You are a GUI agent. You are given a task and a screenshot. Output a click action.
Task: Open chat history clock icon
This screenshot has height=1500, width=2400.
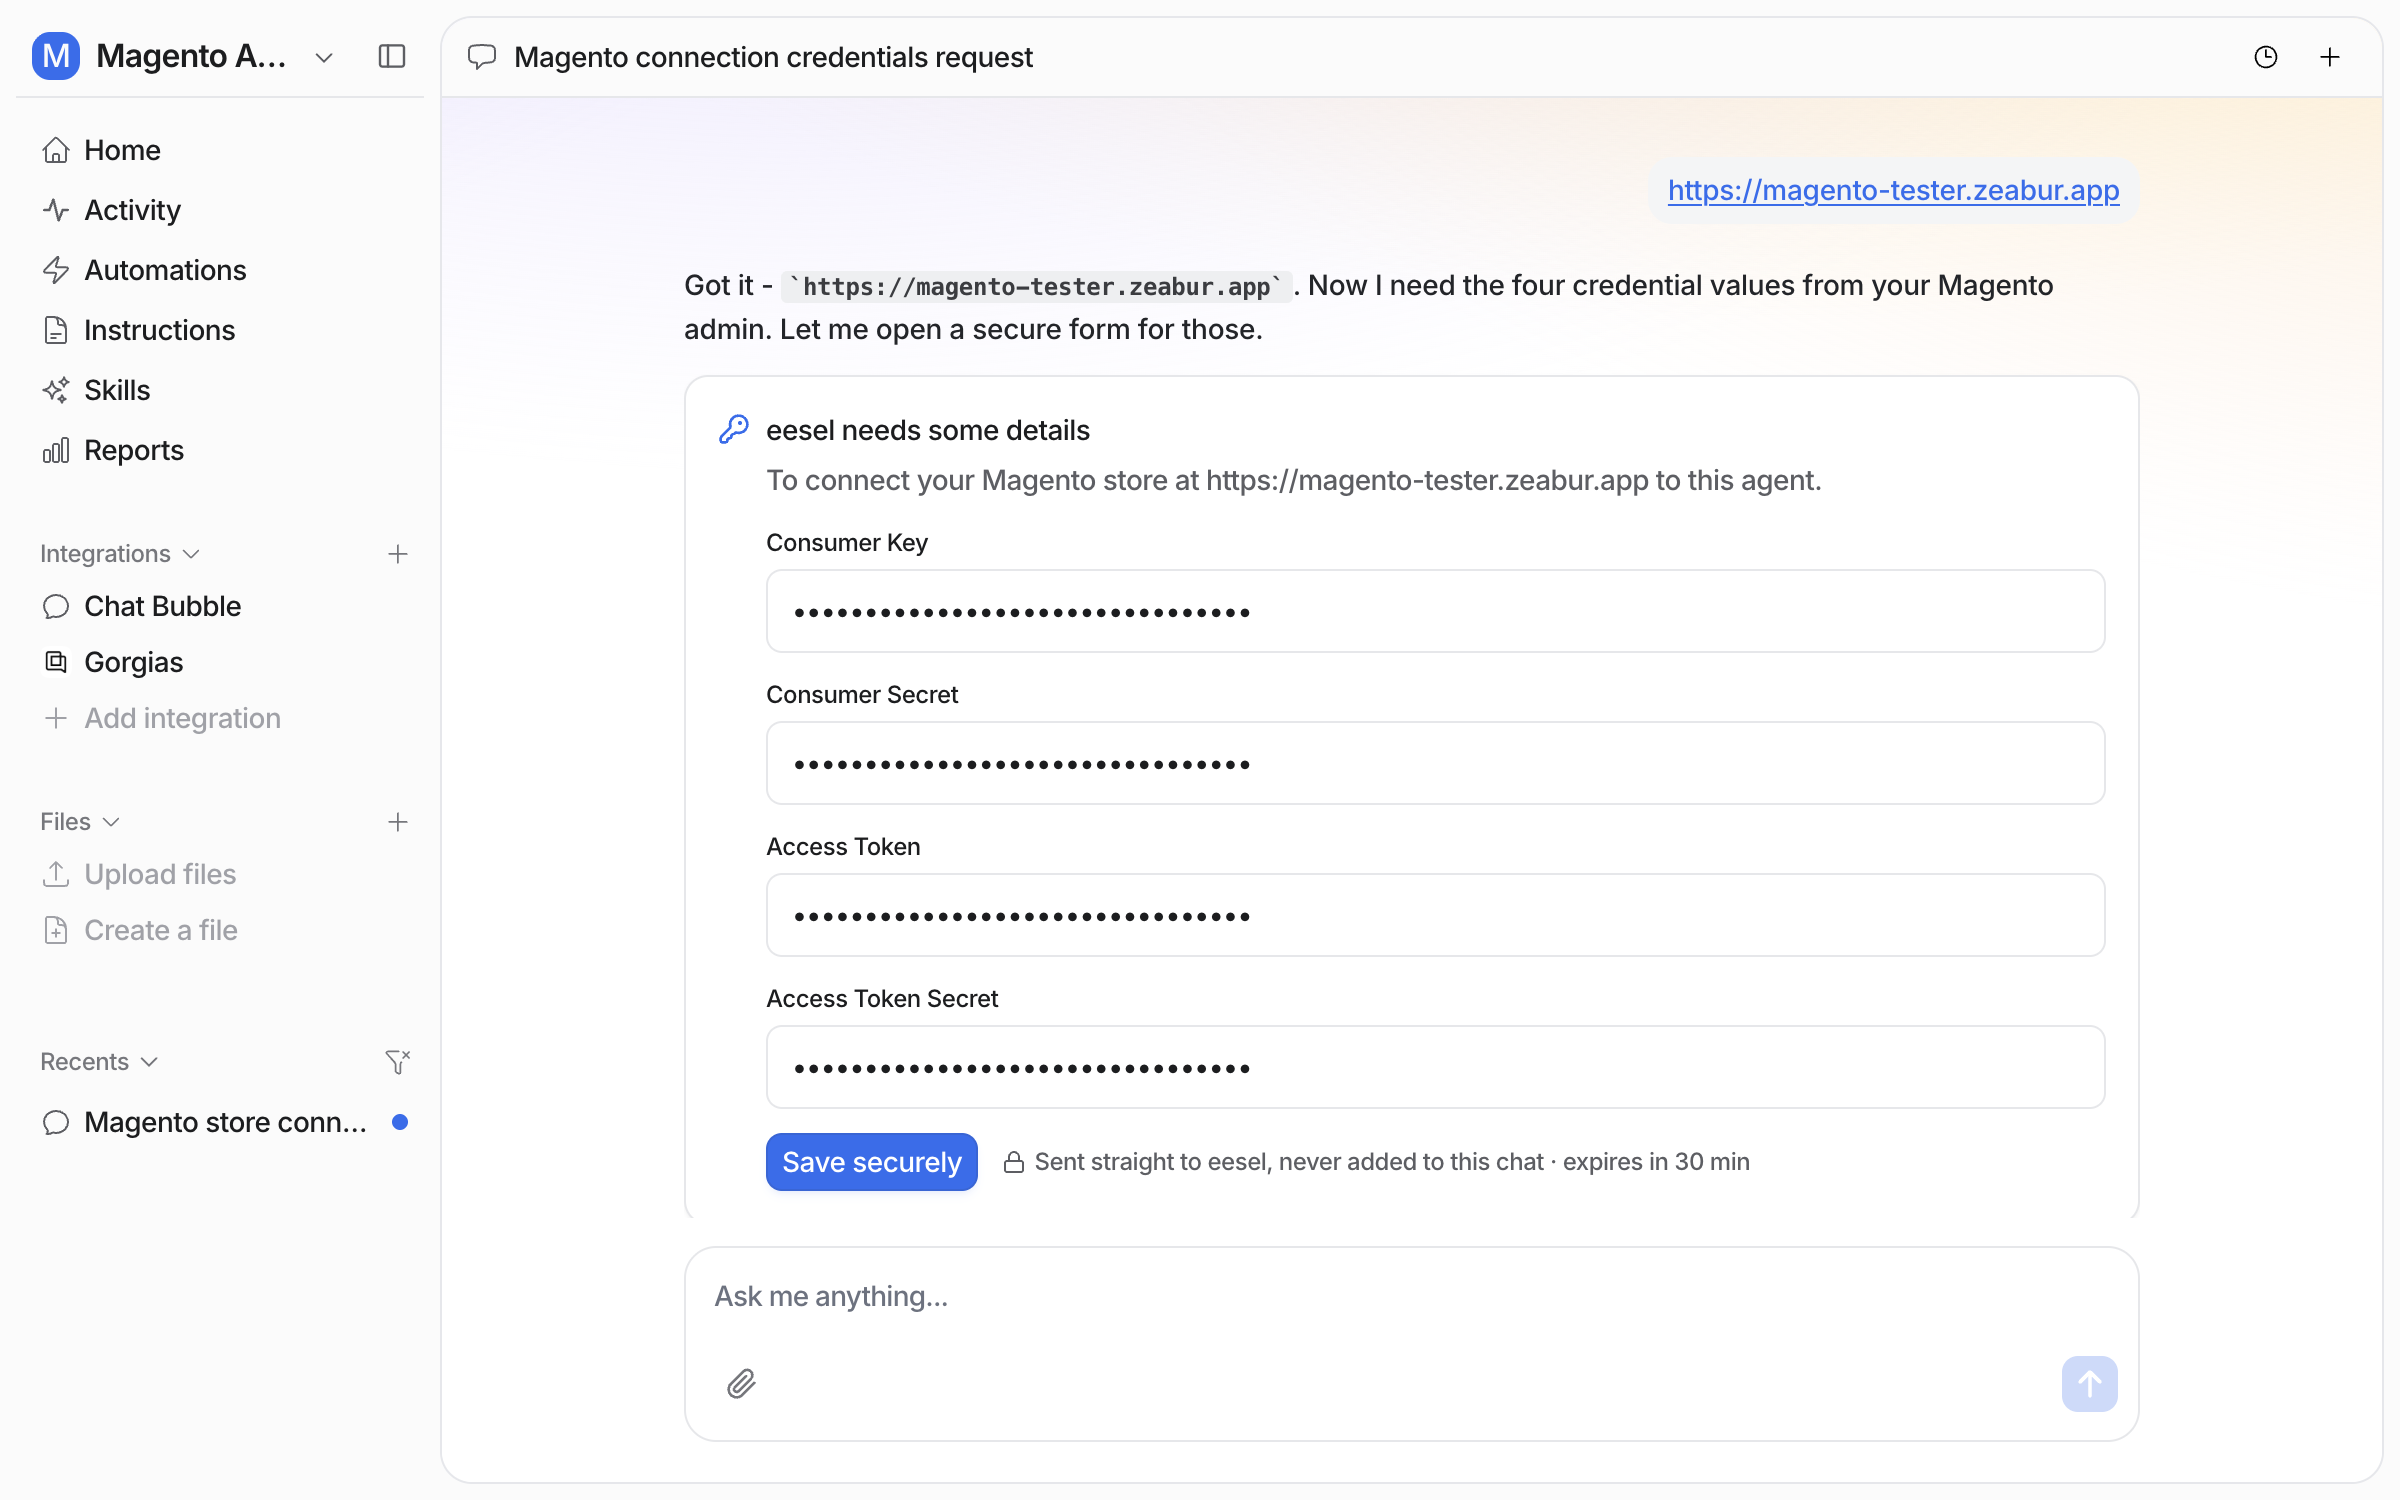2266,57
